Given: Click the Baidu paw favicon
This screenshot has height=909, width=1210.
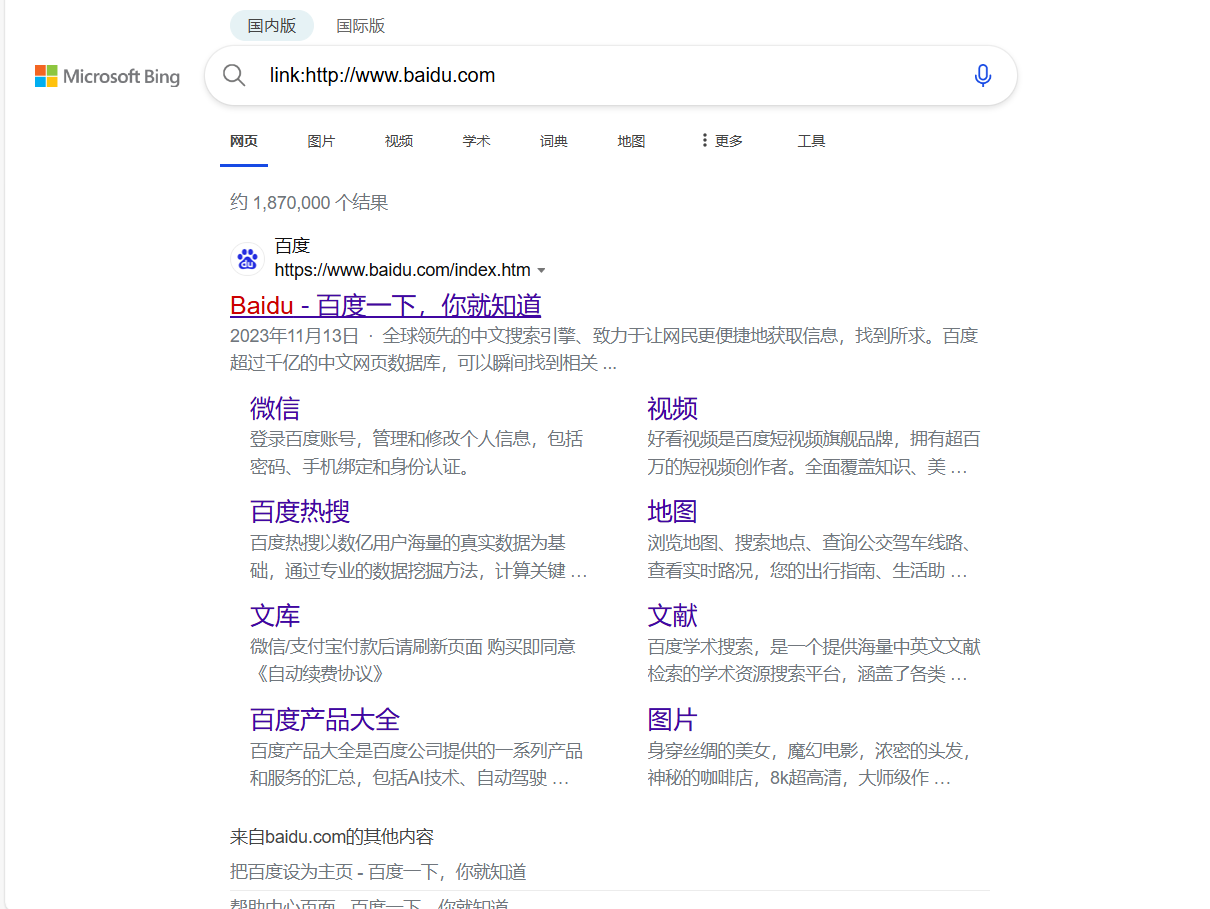Looking at the screenshot, I should point(247,259).
